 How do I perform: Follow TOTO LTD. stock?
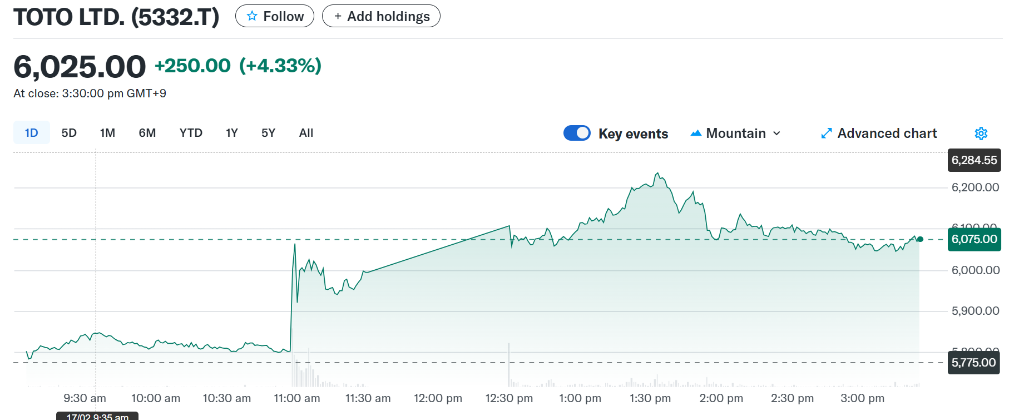pos(274,16)
